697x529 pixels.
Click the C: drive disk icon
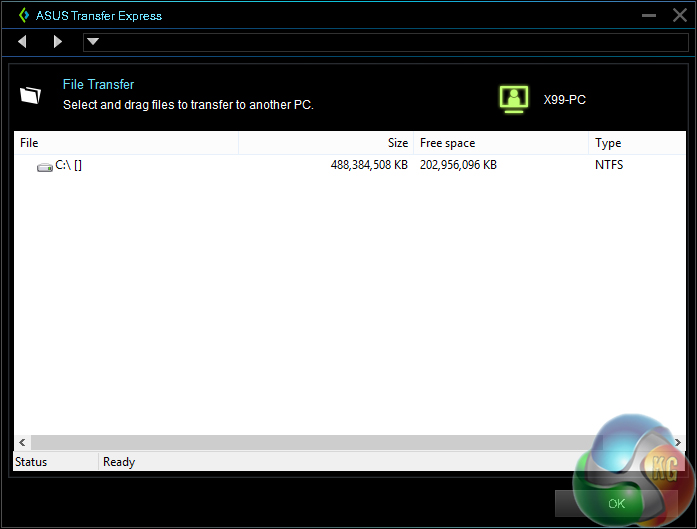point(44,167)
